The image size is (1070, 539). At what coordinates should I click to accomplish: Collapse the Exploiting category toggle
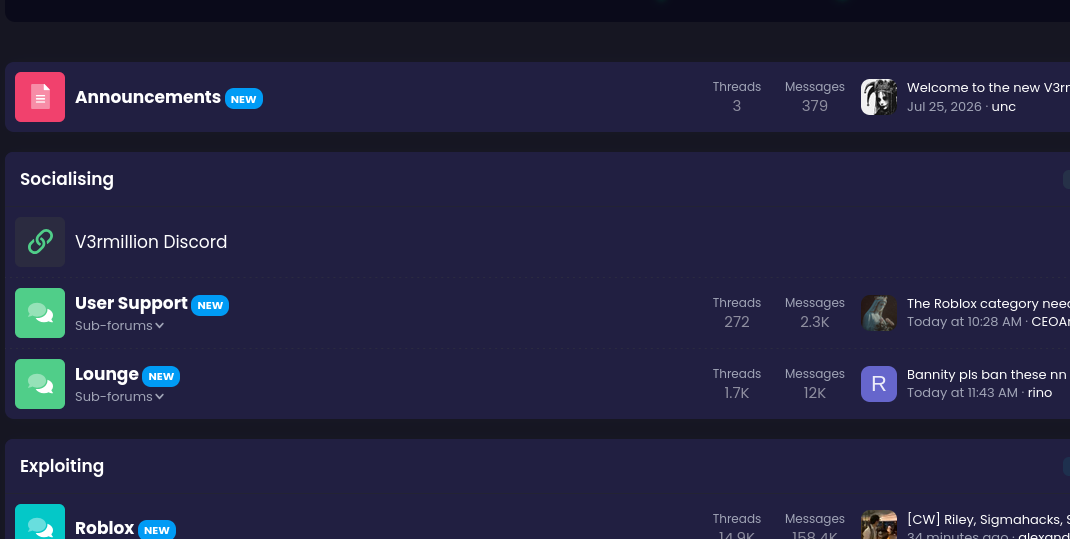coord(1066,467)
